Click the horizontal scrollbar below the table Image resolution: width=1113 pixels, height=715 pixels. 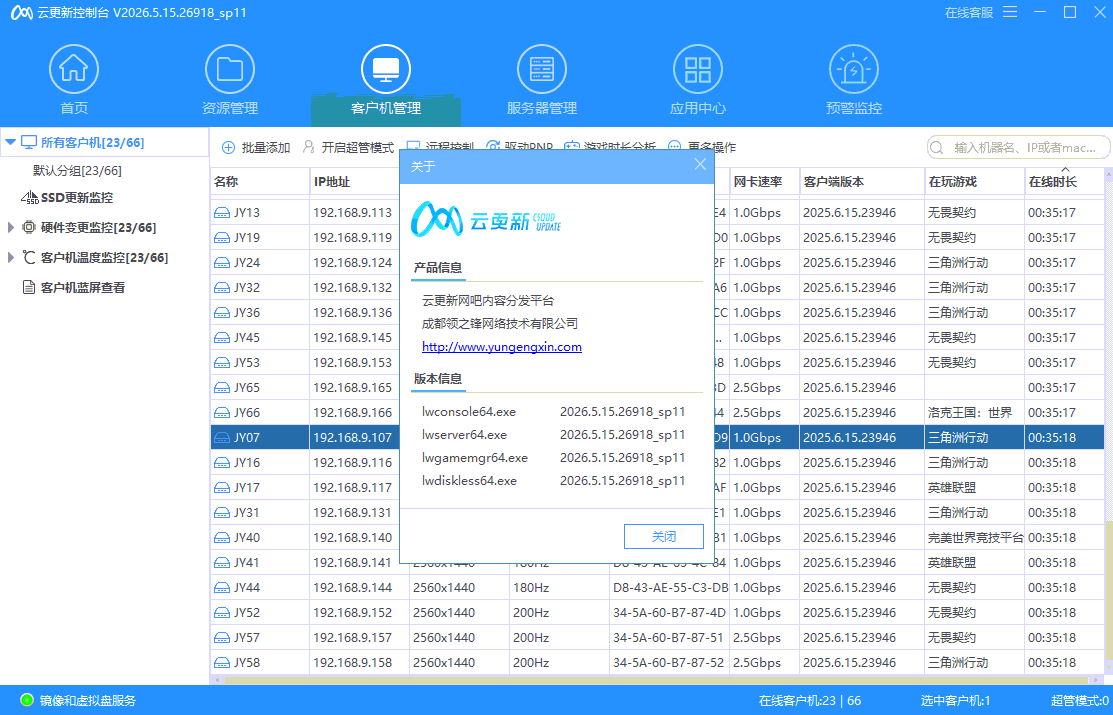coord(657,680)
